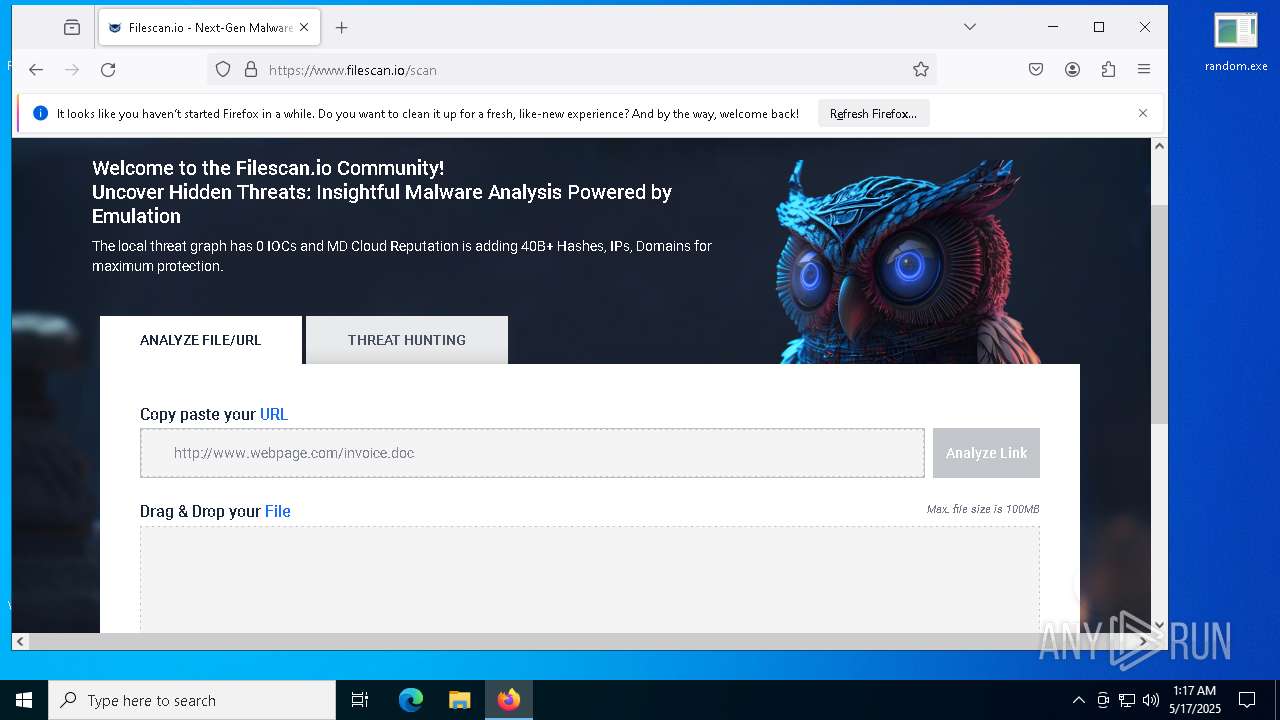Open a new tab with plus button
Image resolution: width=1280 pixels, height=720 pixels.
tap(341, 28)
